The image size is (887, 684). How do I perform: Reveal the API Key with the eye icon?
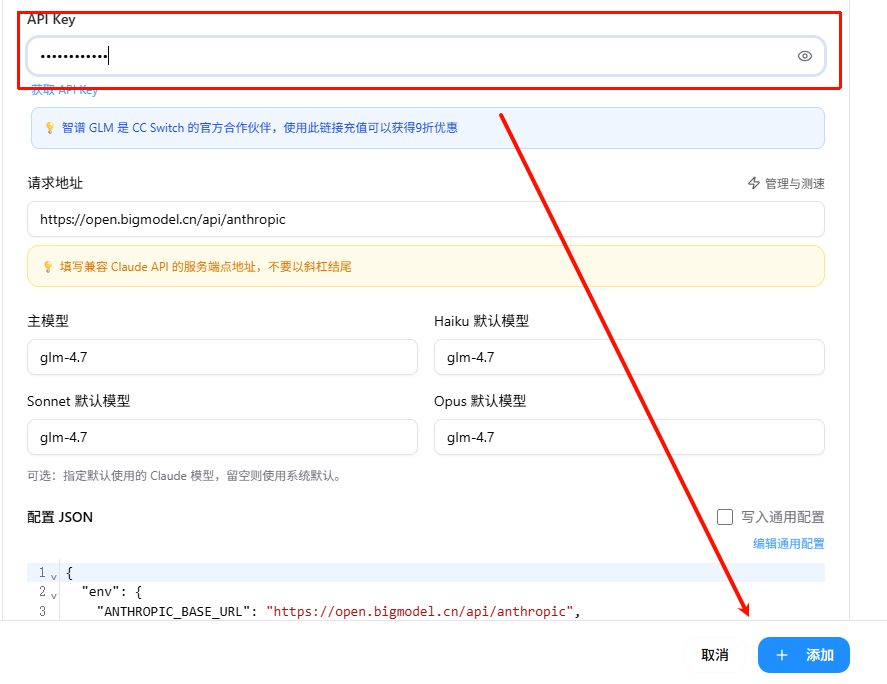point(804,56)
